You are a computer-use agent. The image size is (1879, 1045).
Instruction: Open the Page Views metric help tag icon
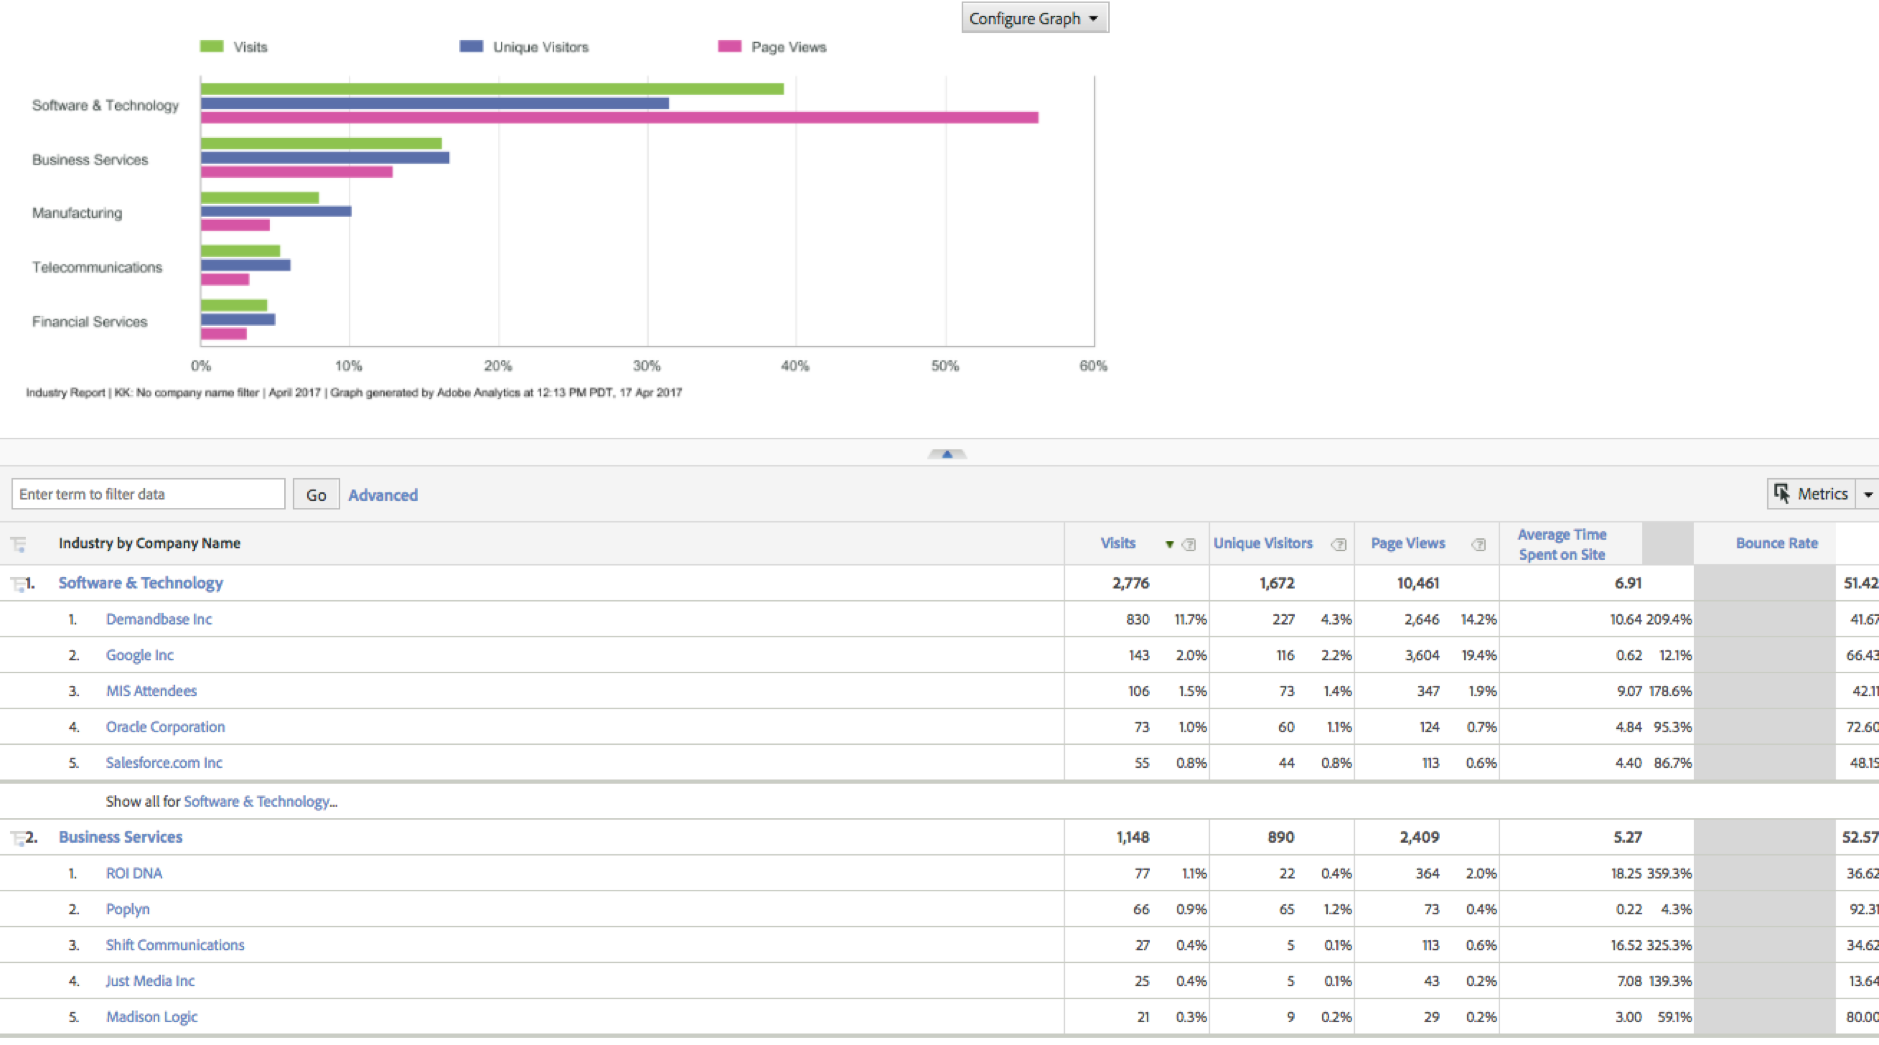(x=1478, y=544)
